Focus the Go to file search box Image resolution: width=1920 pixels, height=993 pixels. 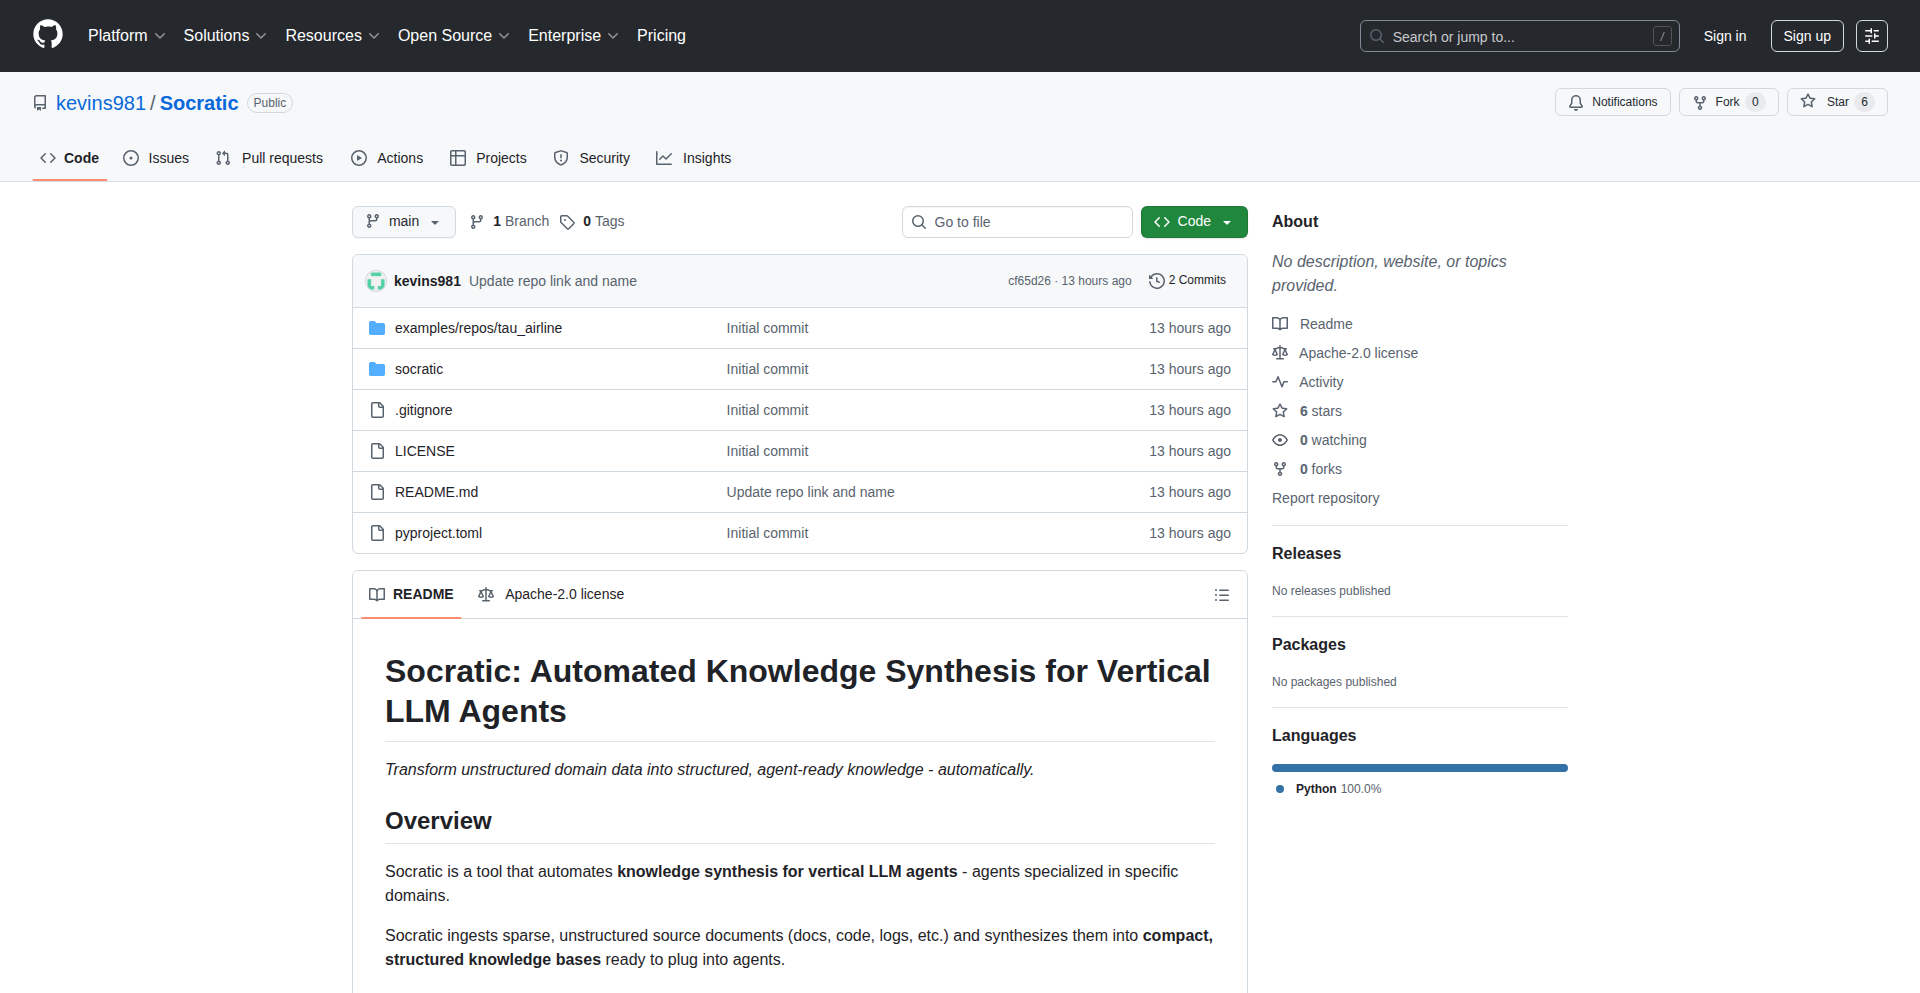[x=1016, y=221]
